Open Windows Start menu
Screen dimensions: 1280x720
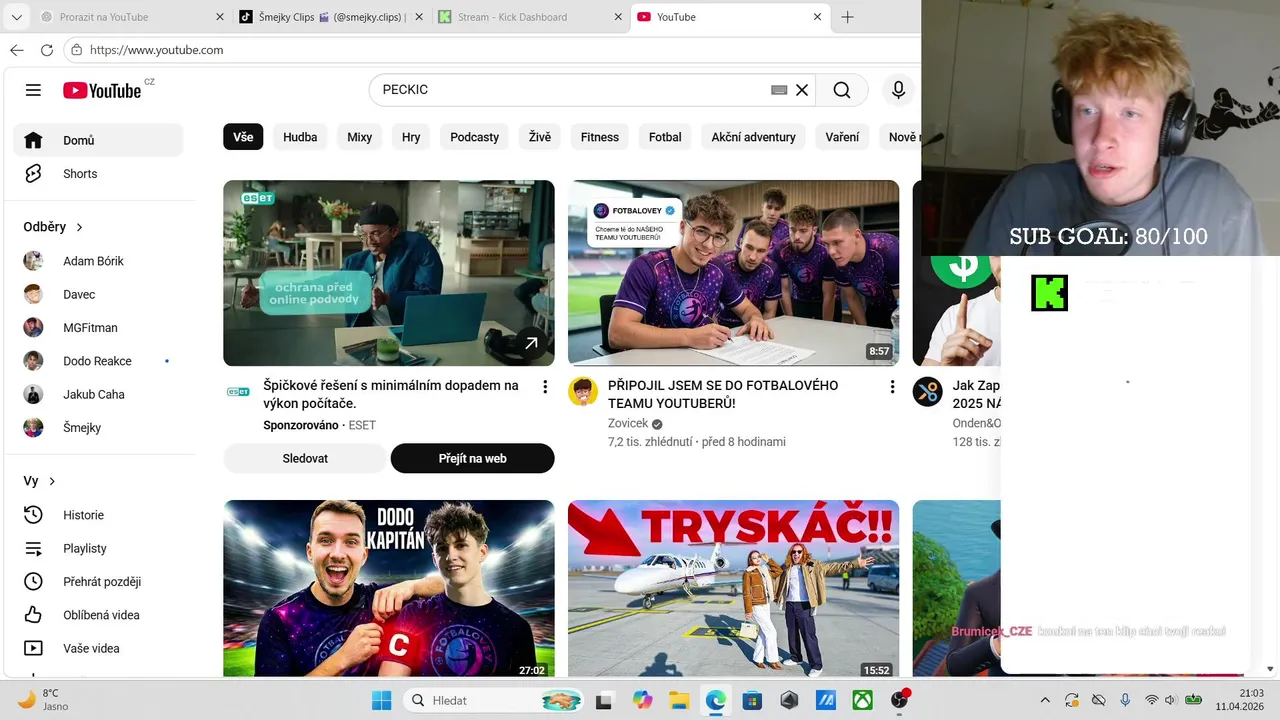coord(382,700)
